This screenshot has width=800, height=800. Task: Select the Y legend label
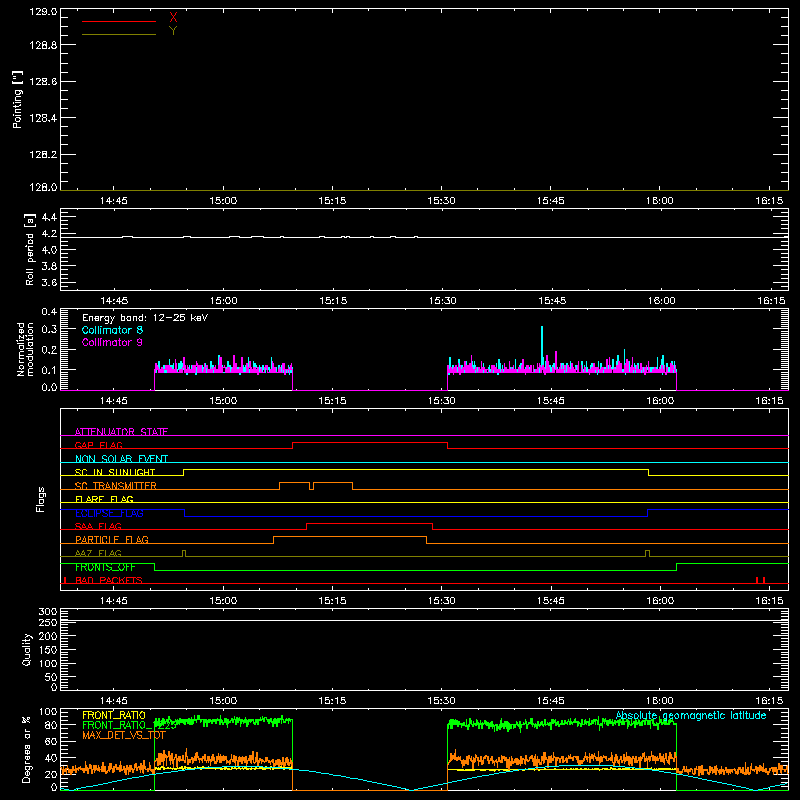173,31
